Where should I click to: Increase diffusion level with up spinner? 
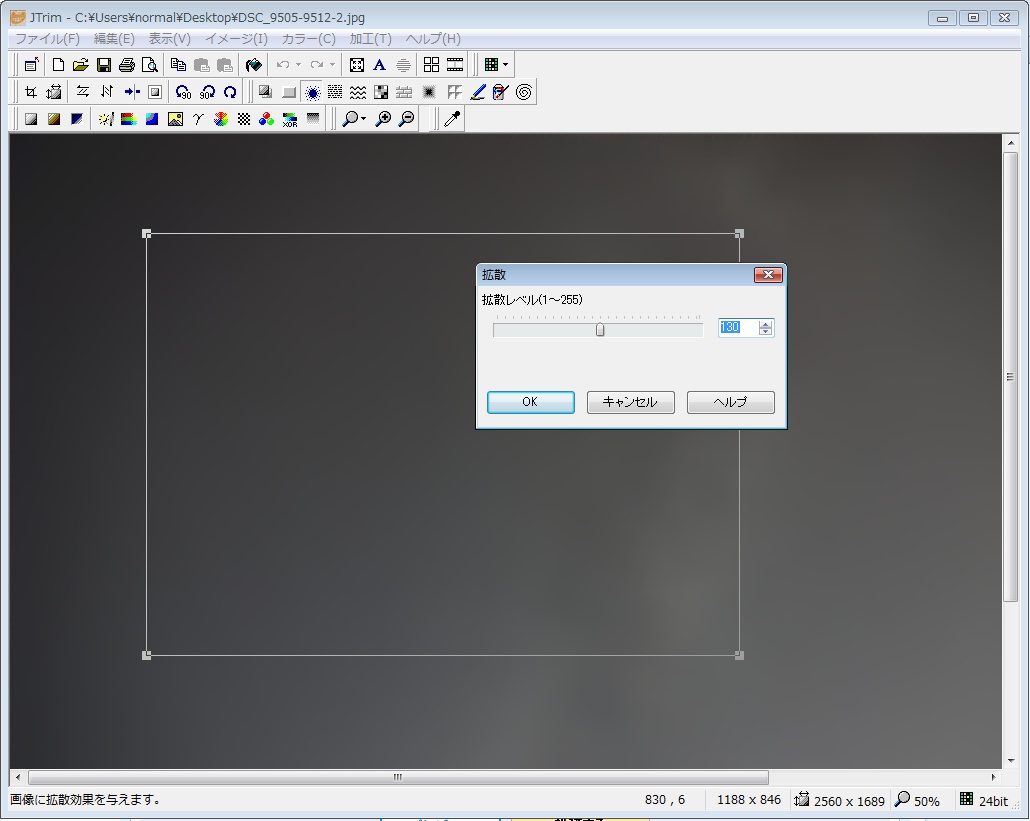pyautogui.click(x=765, y=324)
